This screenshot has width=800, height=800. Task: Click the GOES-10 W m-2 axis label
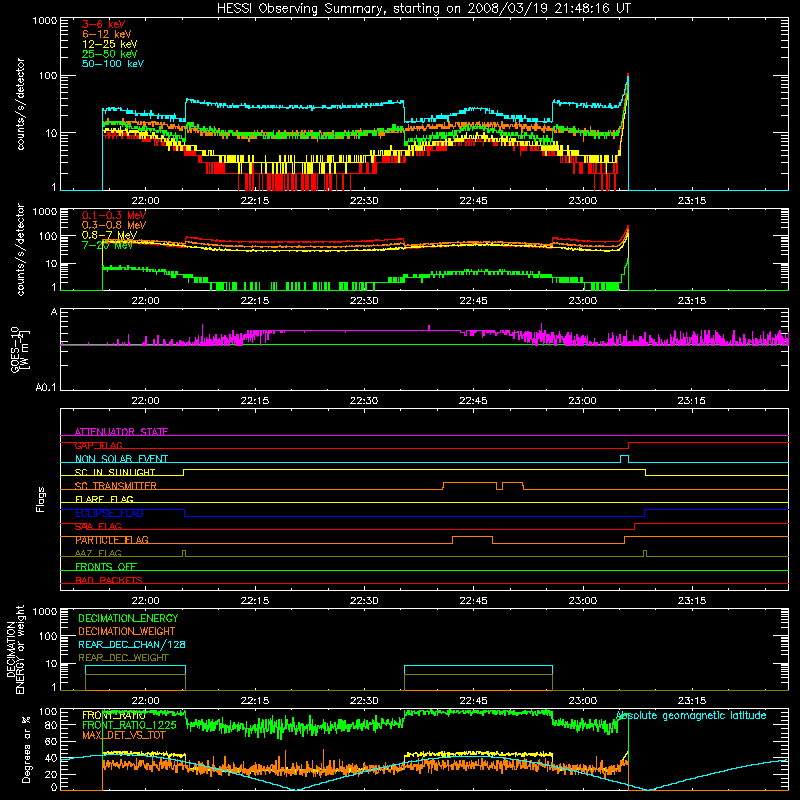(x=20, y=349)
